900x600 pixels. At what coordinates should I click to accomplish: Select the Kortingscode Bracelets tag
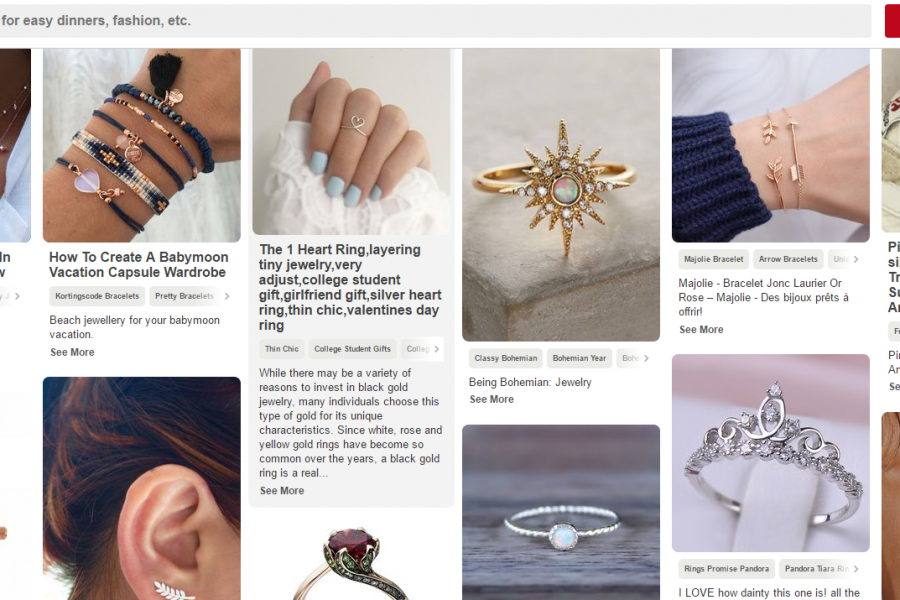tap(97, 296)
